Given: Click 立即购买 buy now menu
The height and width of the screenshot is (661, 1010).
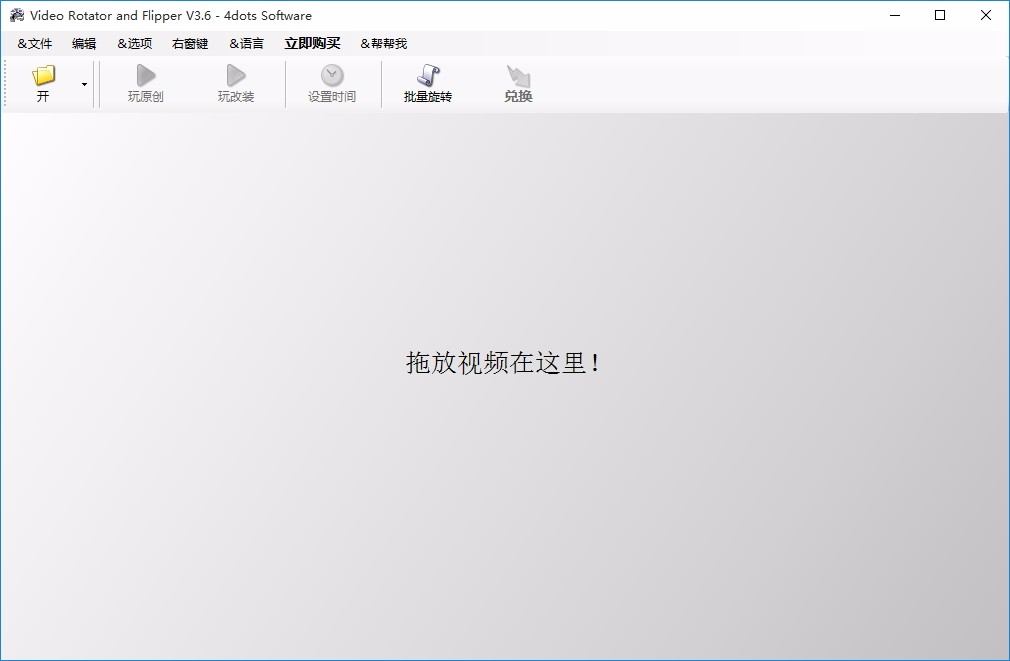Looking at the screenshot, I should click(312, 43).
